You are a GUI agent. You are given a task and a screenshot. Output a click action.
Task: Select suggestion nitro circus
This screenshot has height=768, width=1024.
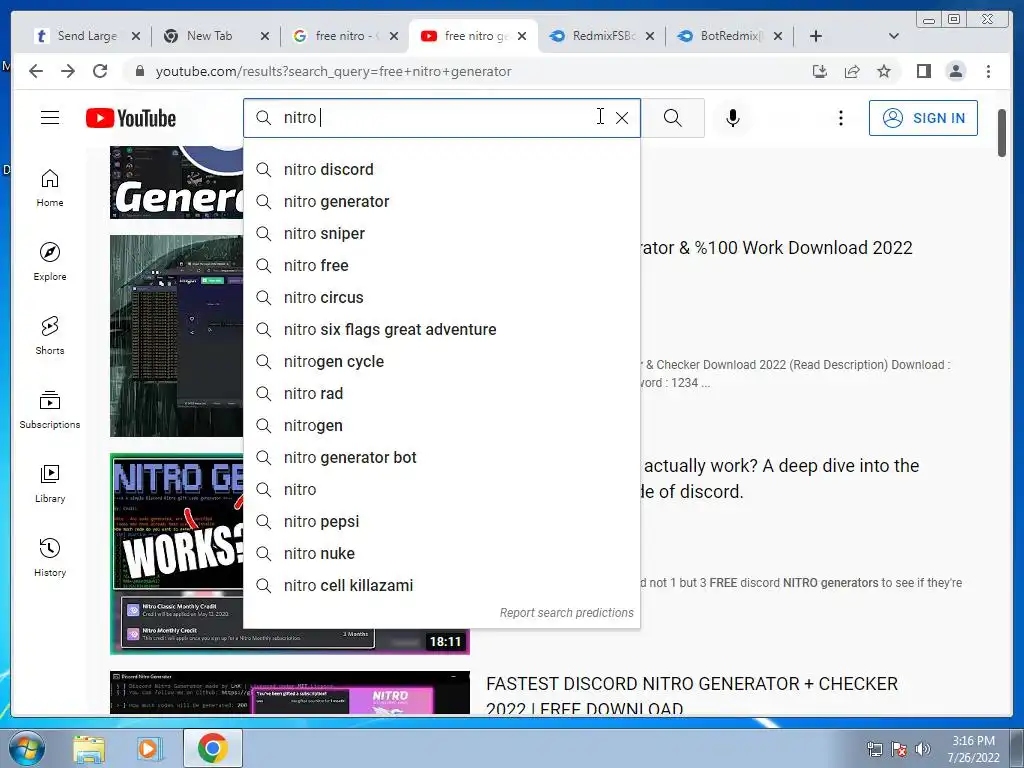point(441,297)
